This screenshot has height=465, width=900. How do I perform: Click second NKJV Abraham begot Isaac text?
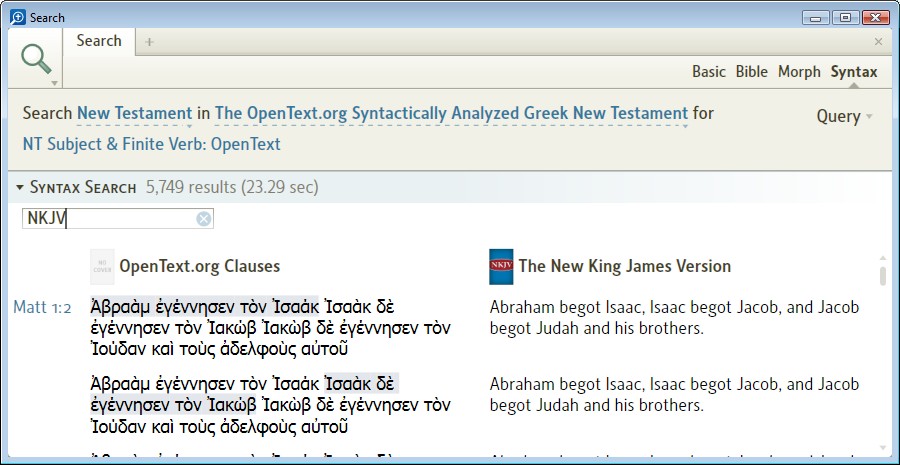(x=674, y=394)
